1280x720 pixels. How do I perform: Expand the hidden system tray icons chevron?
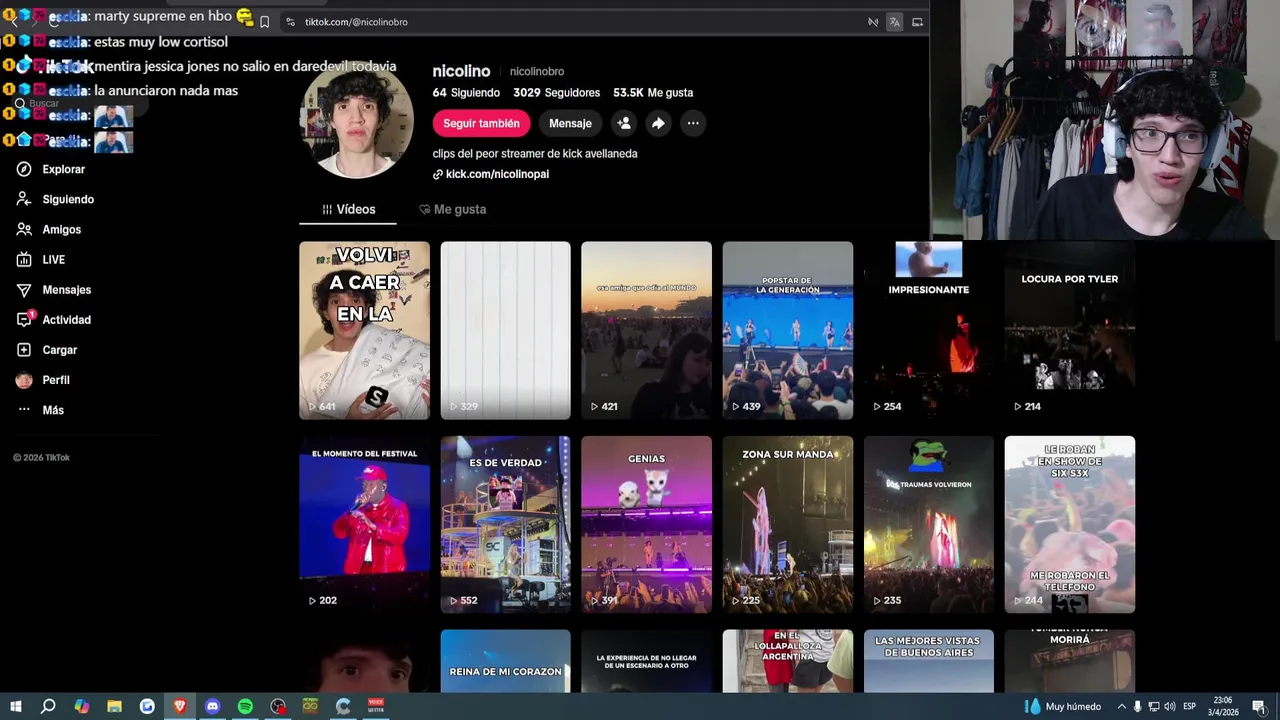tap(1121, 706)
